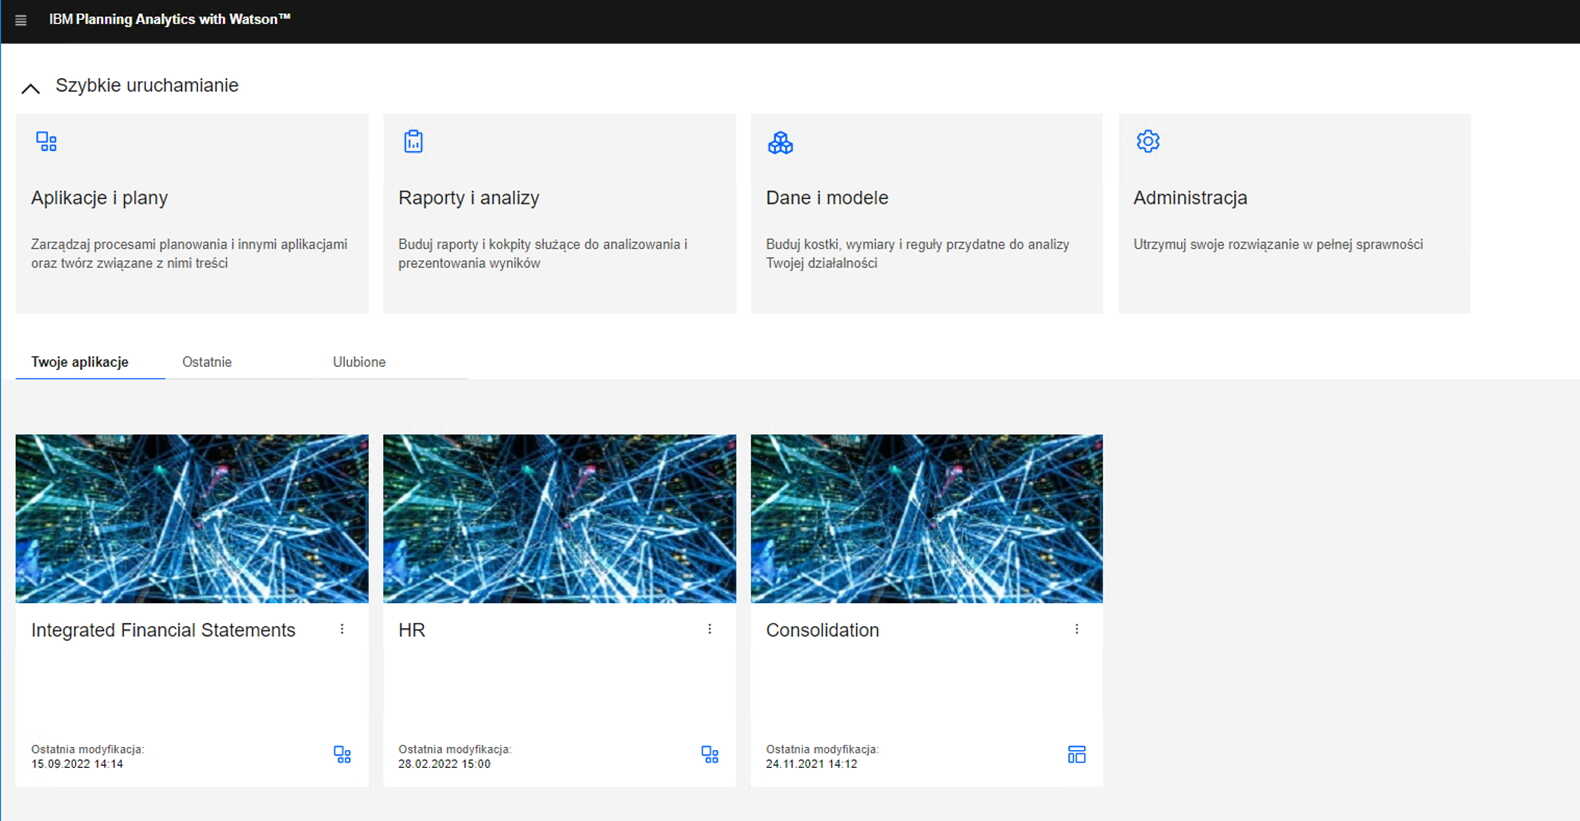The width and height of the screenshot is (1580, 821).
Task: Click the Integrated Financial Statements title
Action: tap(163, 630)
